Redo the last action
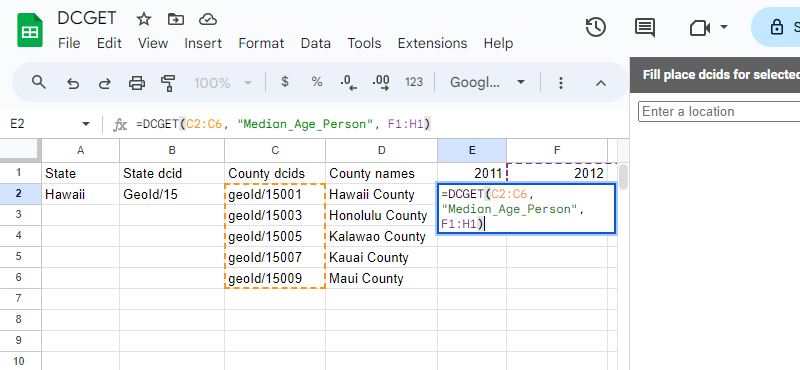The height and width of the screenshot is (370, 800). click(x=105, y=82)
